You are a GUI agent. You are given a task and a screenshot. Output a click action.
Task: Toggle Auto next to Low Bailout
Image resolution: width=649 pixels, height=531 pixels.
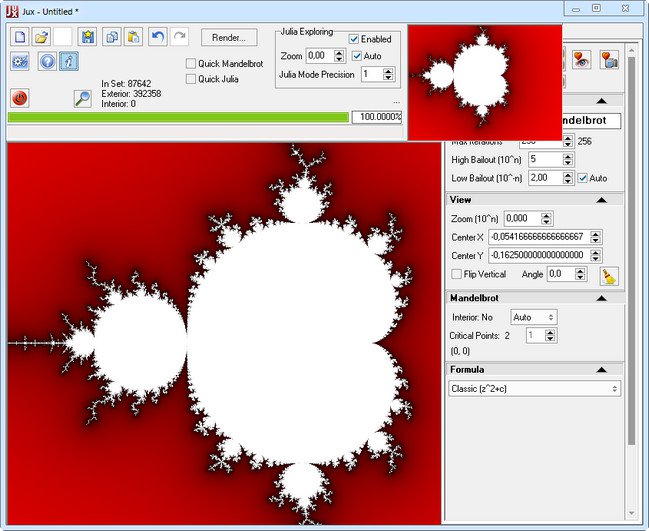[583, 178]
